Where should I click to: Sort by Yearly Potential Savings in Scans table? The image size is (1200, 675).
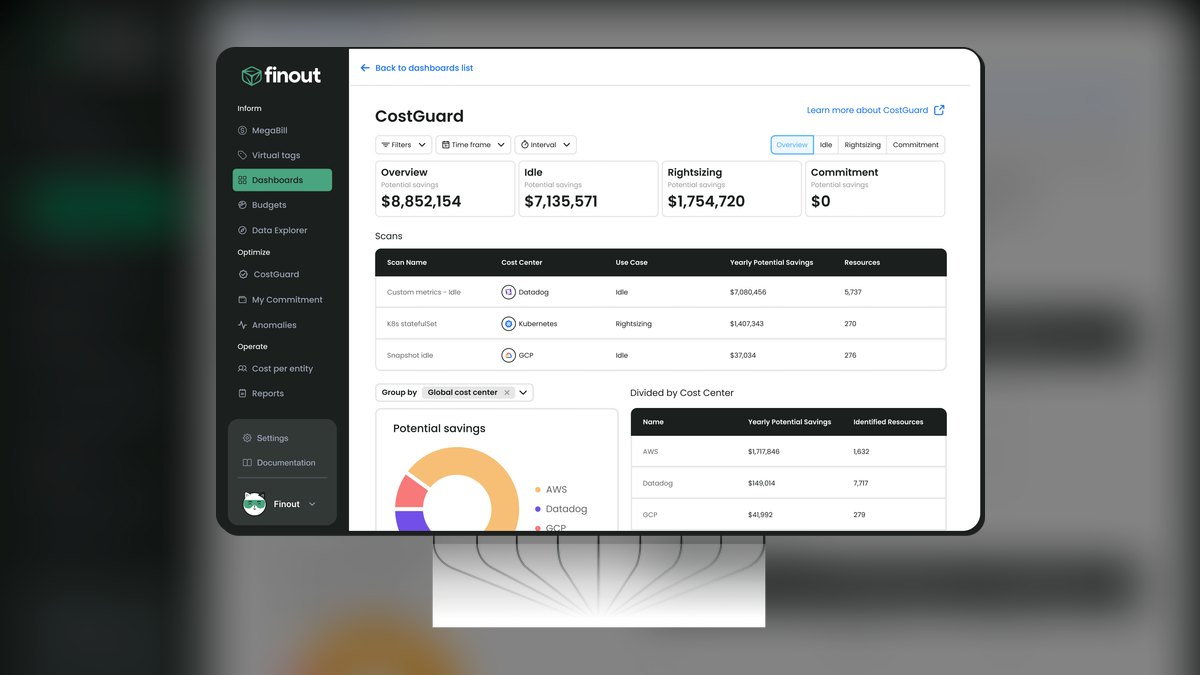(771, 263)
